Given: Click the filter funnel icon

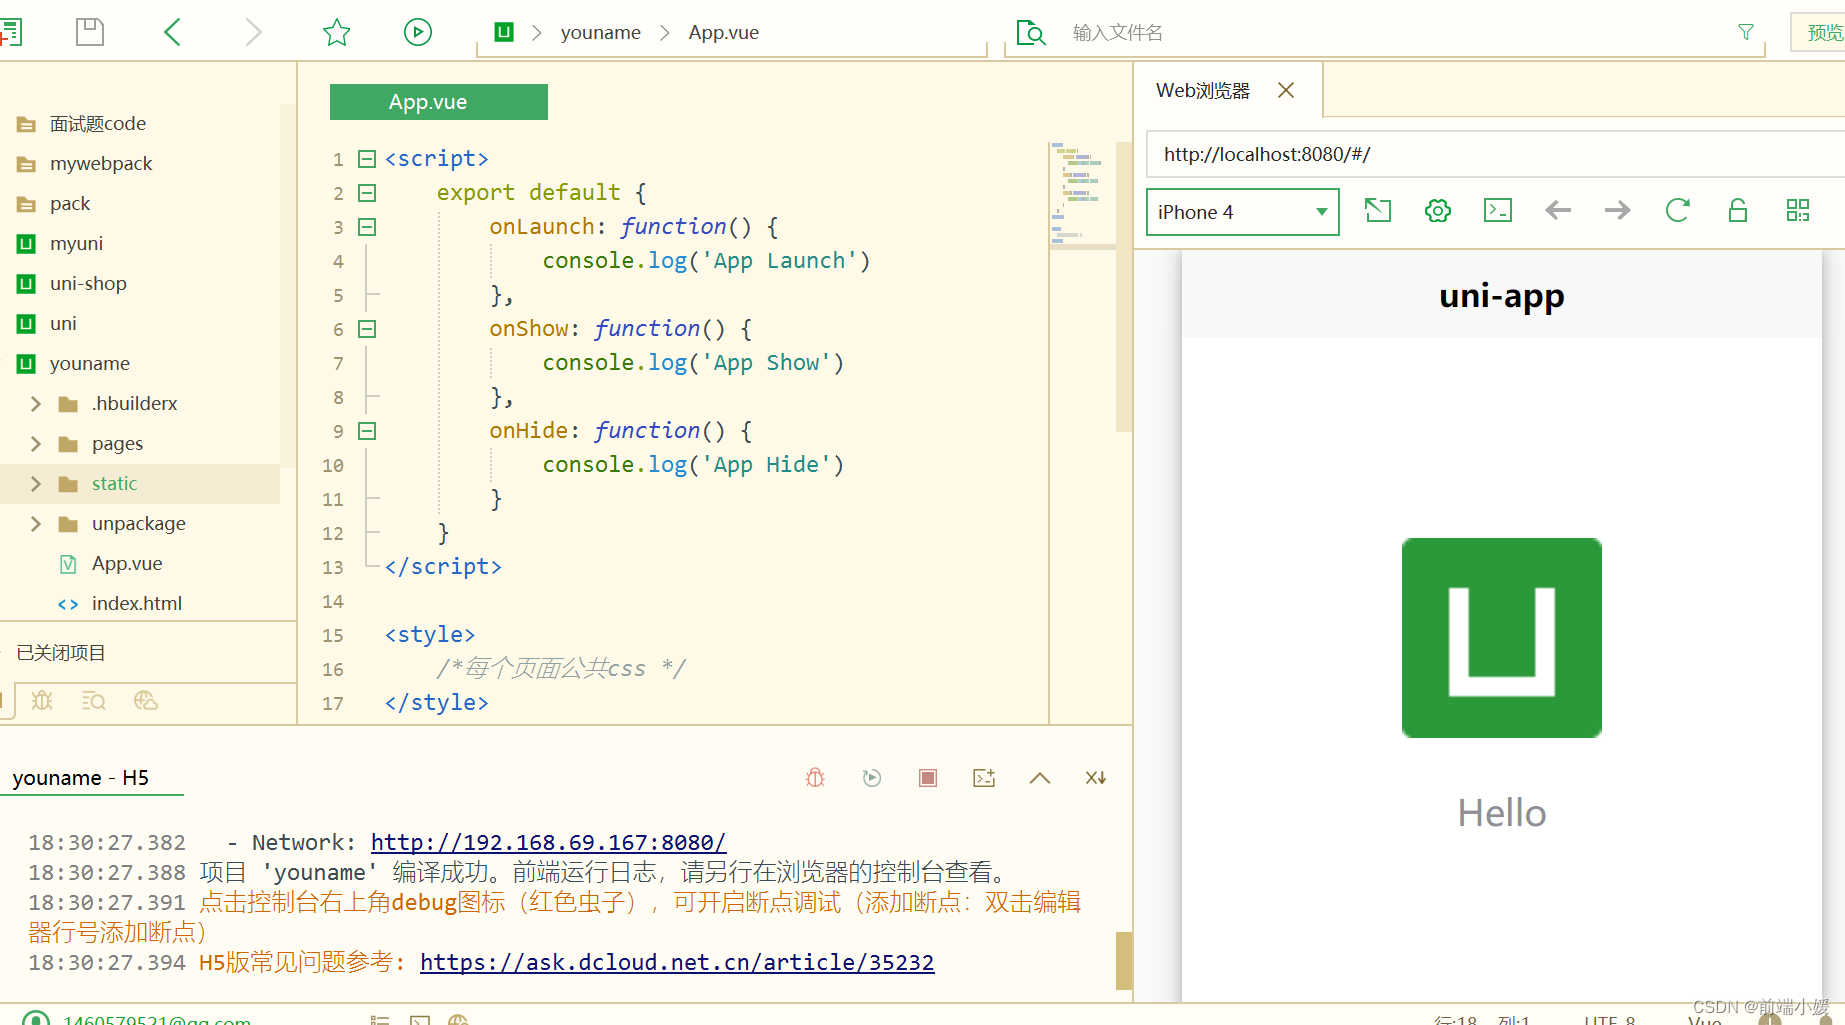Looking at the screenshot, I should point(1746,32).
